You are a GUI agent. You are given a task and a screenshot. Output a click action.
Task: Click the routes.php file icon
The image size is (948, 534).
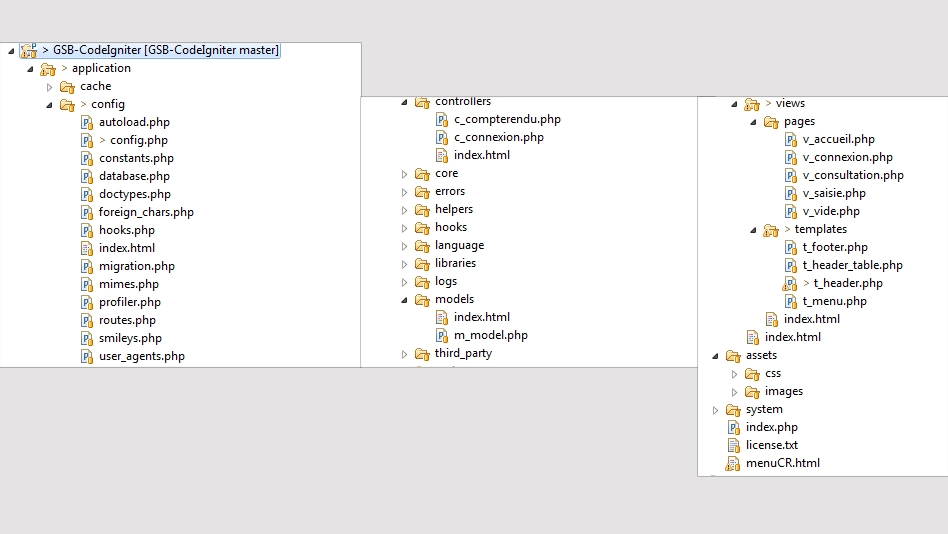[87, 321]
